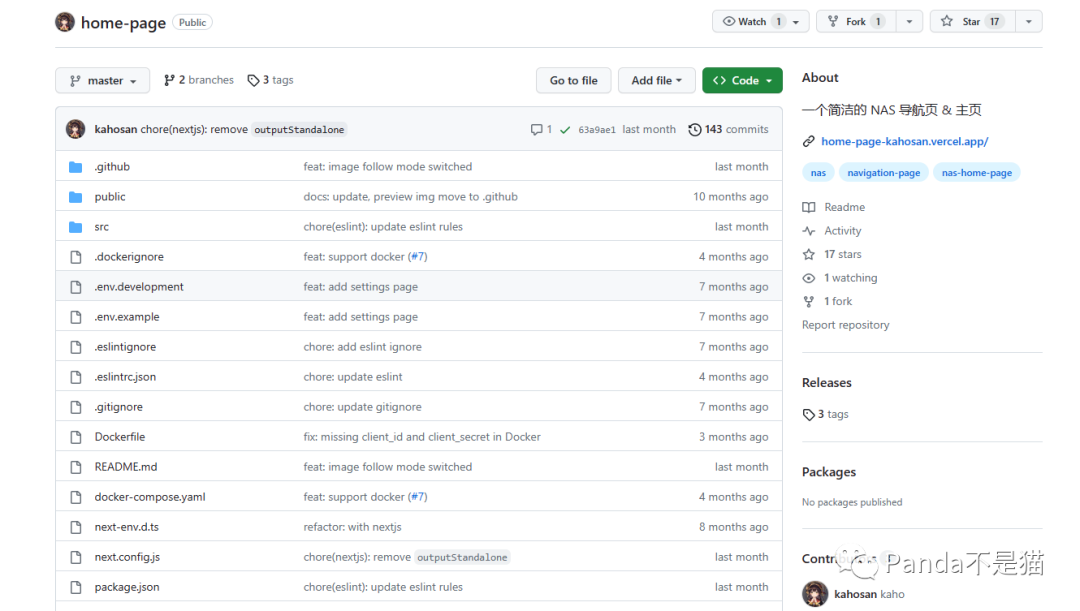Click the public folder icon
The width and height of the screenshot is (1080, 611).
(76, 197)
